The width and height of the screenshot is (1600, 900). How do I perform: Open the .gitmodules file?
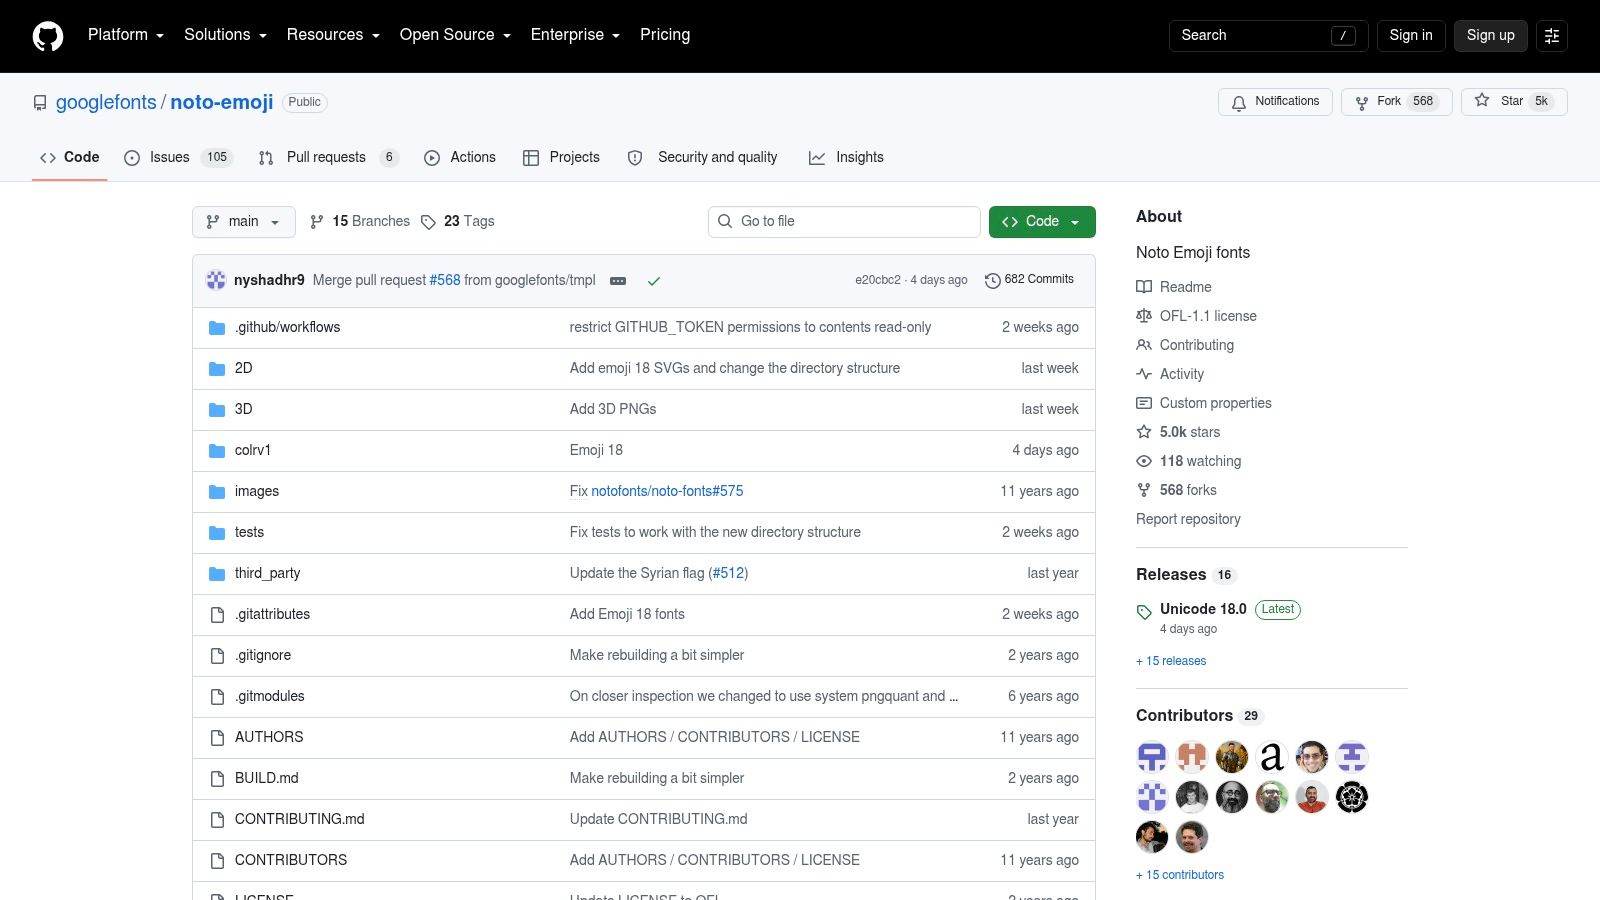[x=270, y=697]
